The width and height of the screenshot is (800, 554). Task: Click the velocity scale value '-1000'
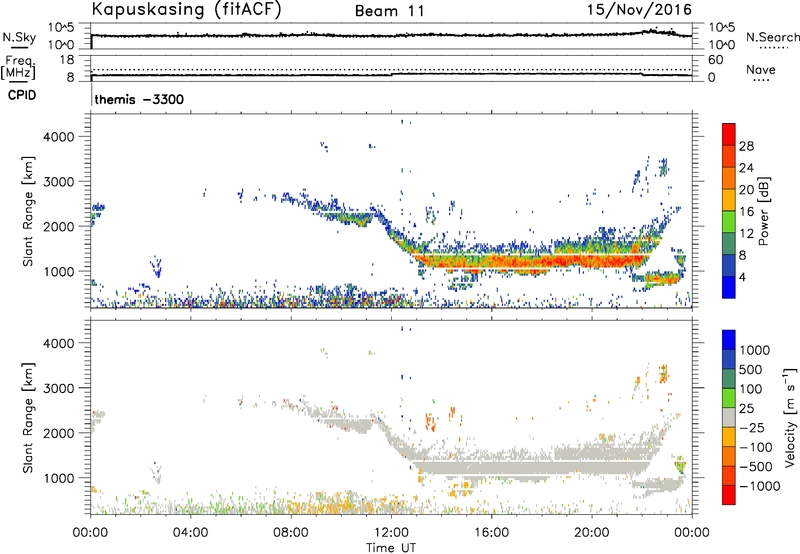759,486
